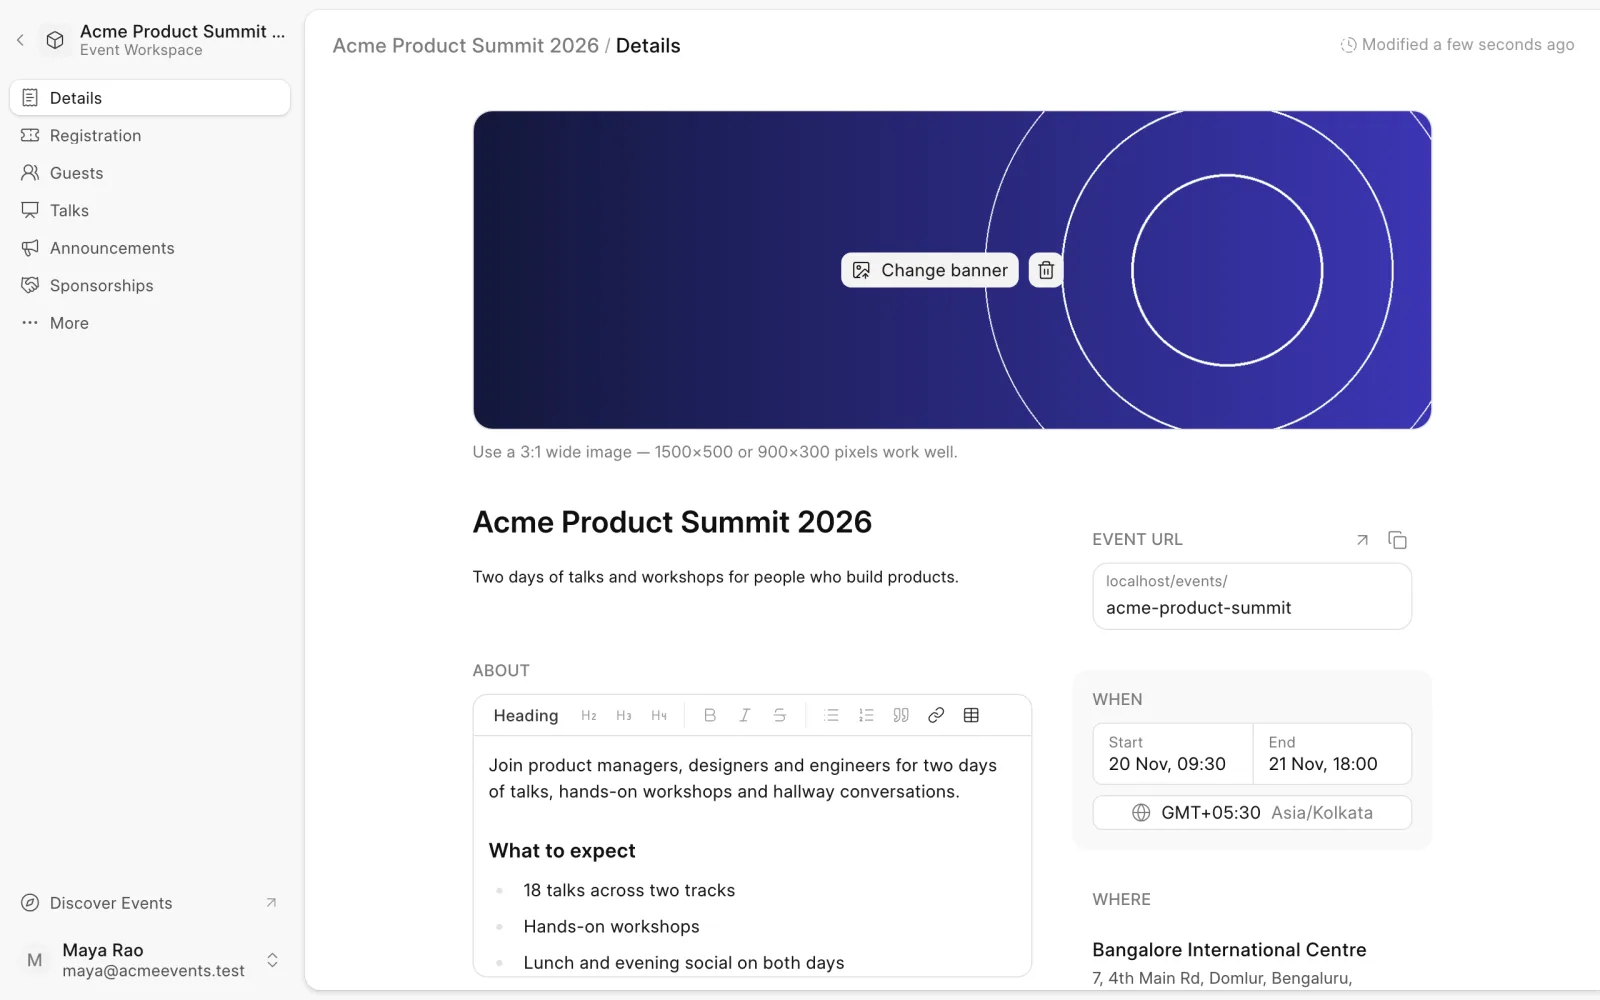Click the Discover Events external arrow icon
The width and height of the screenshot is (1600, 1000).
pyautogui.click(x=271, y=903)
